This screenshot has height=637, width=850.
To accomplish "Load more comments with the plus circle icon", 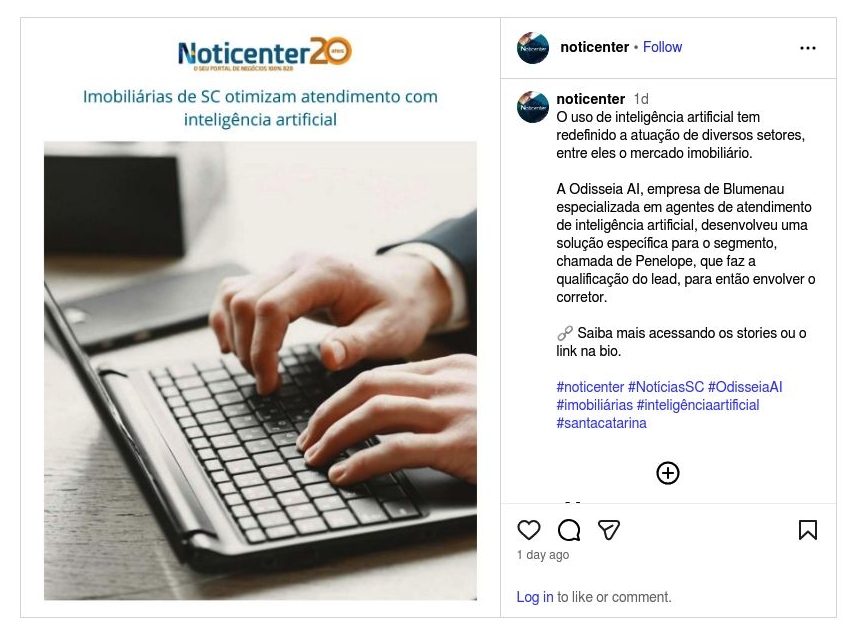I will (x=667, y=473).
